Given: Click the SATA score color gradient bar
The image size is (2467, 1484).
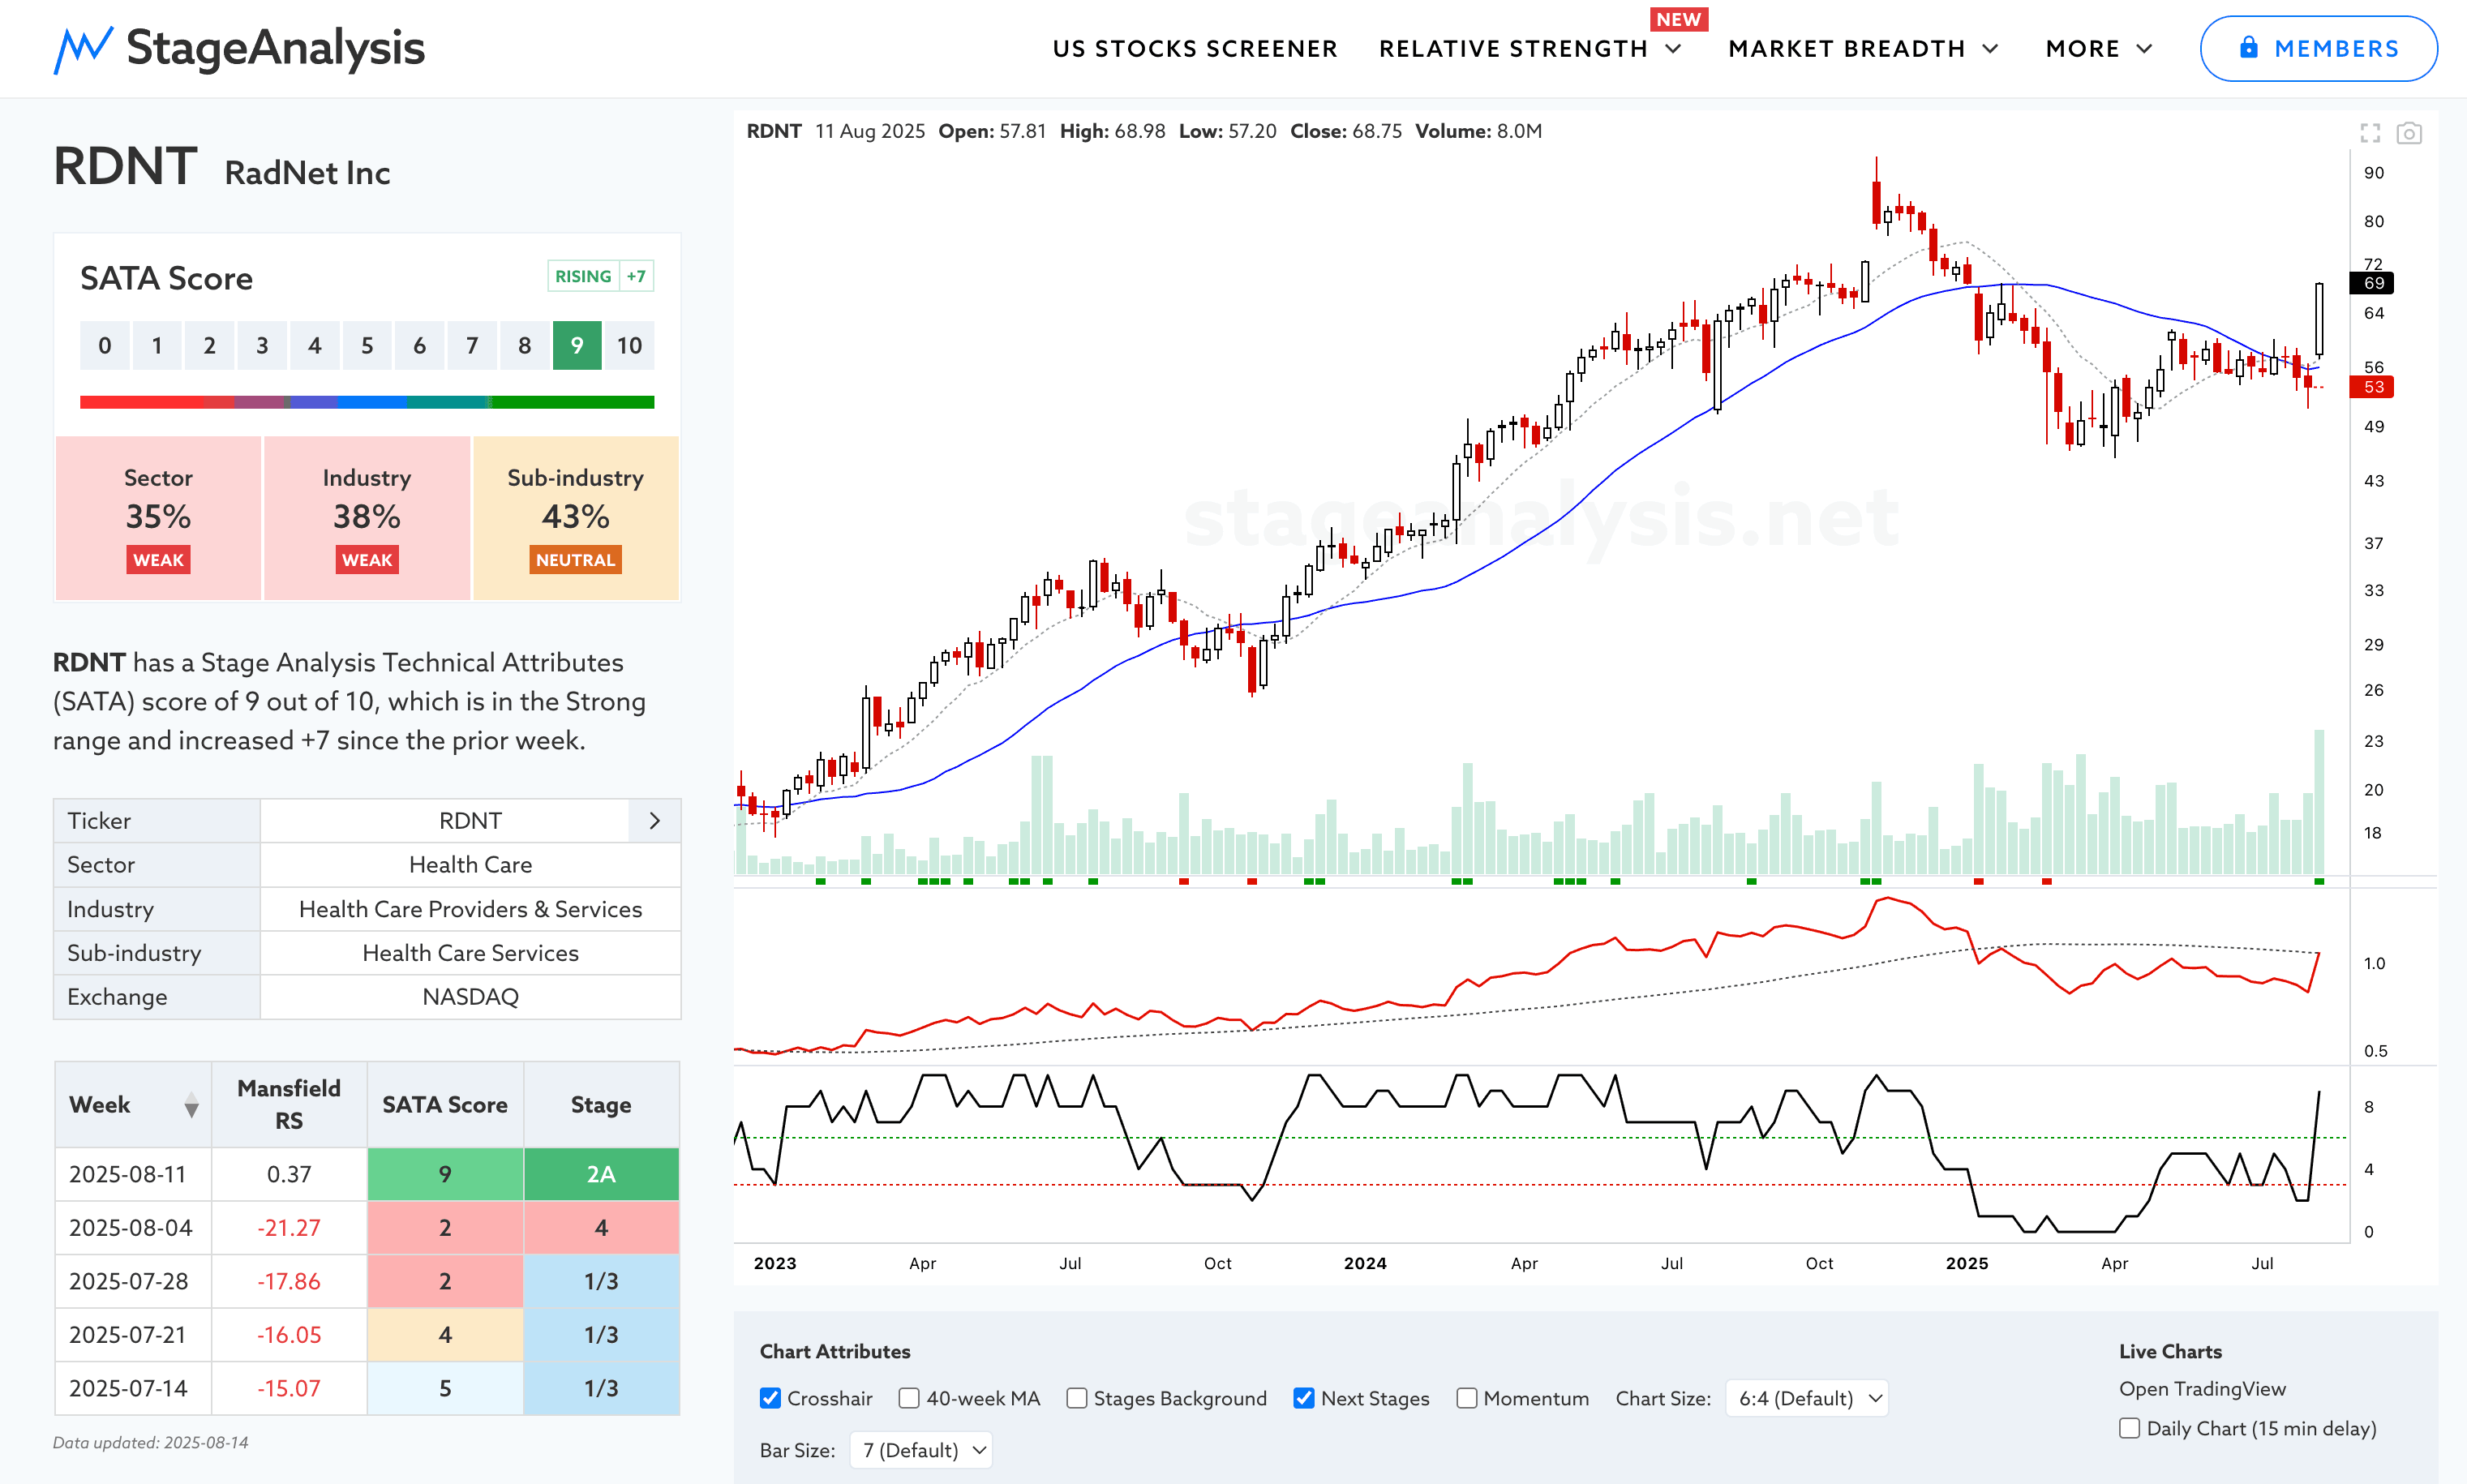Looking at the screenshot, I should click(x=367, y=402).
